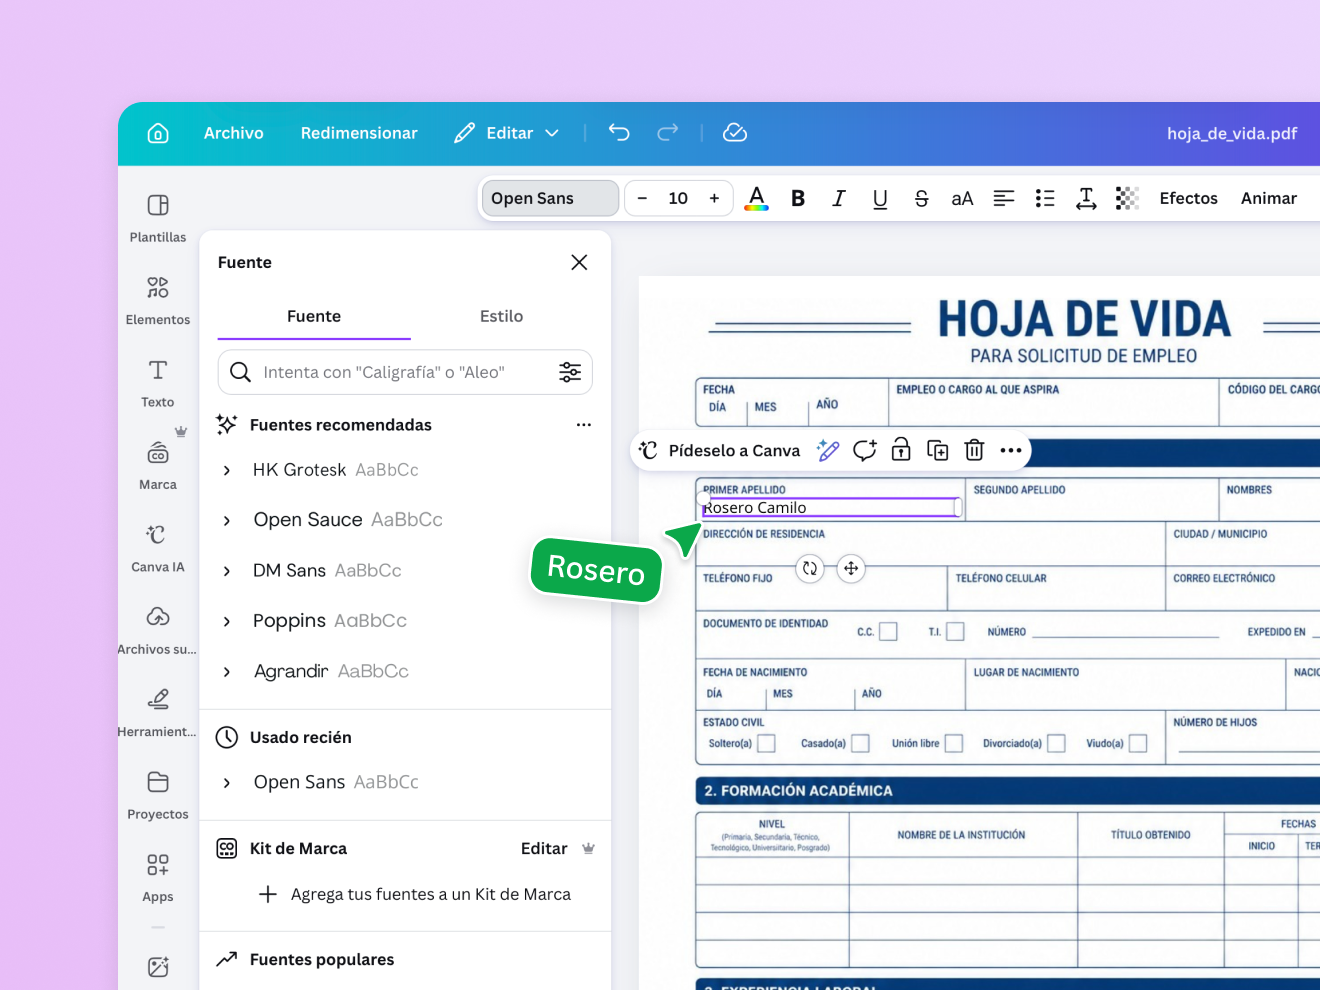Add fonts to a Kit de Marca

click(415, 894)
